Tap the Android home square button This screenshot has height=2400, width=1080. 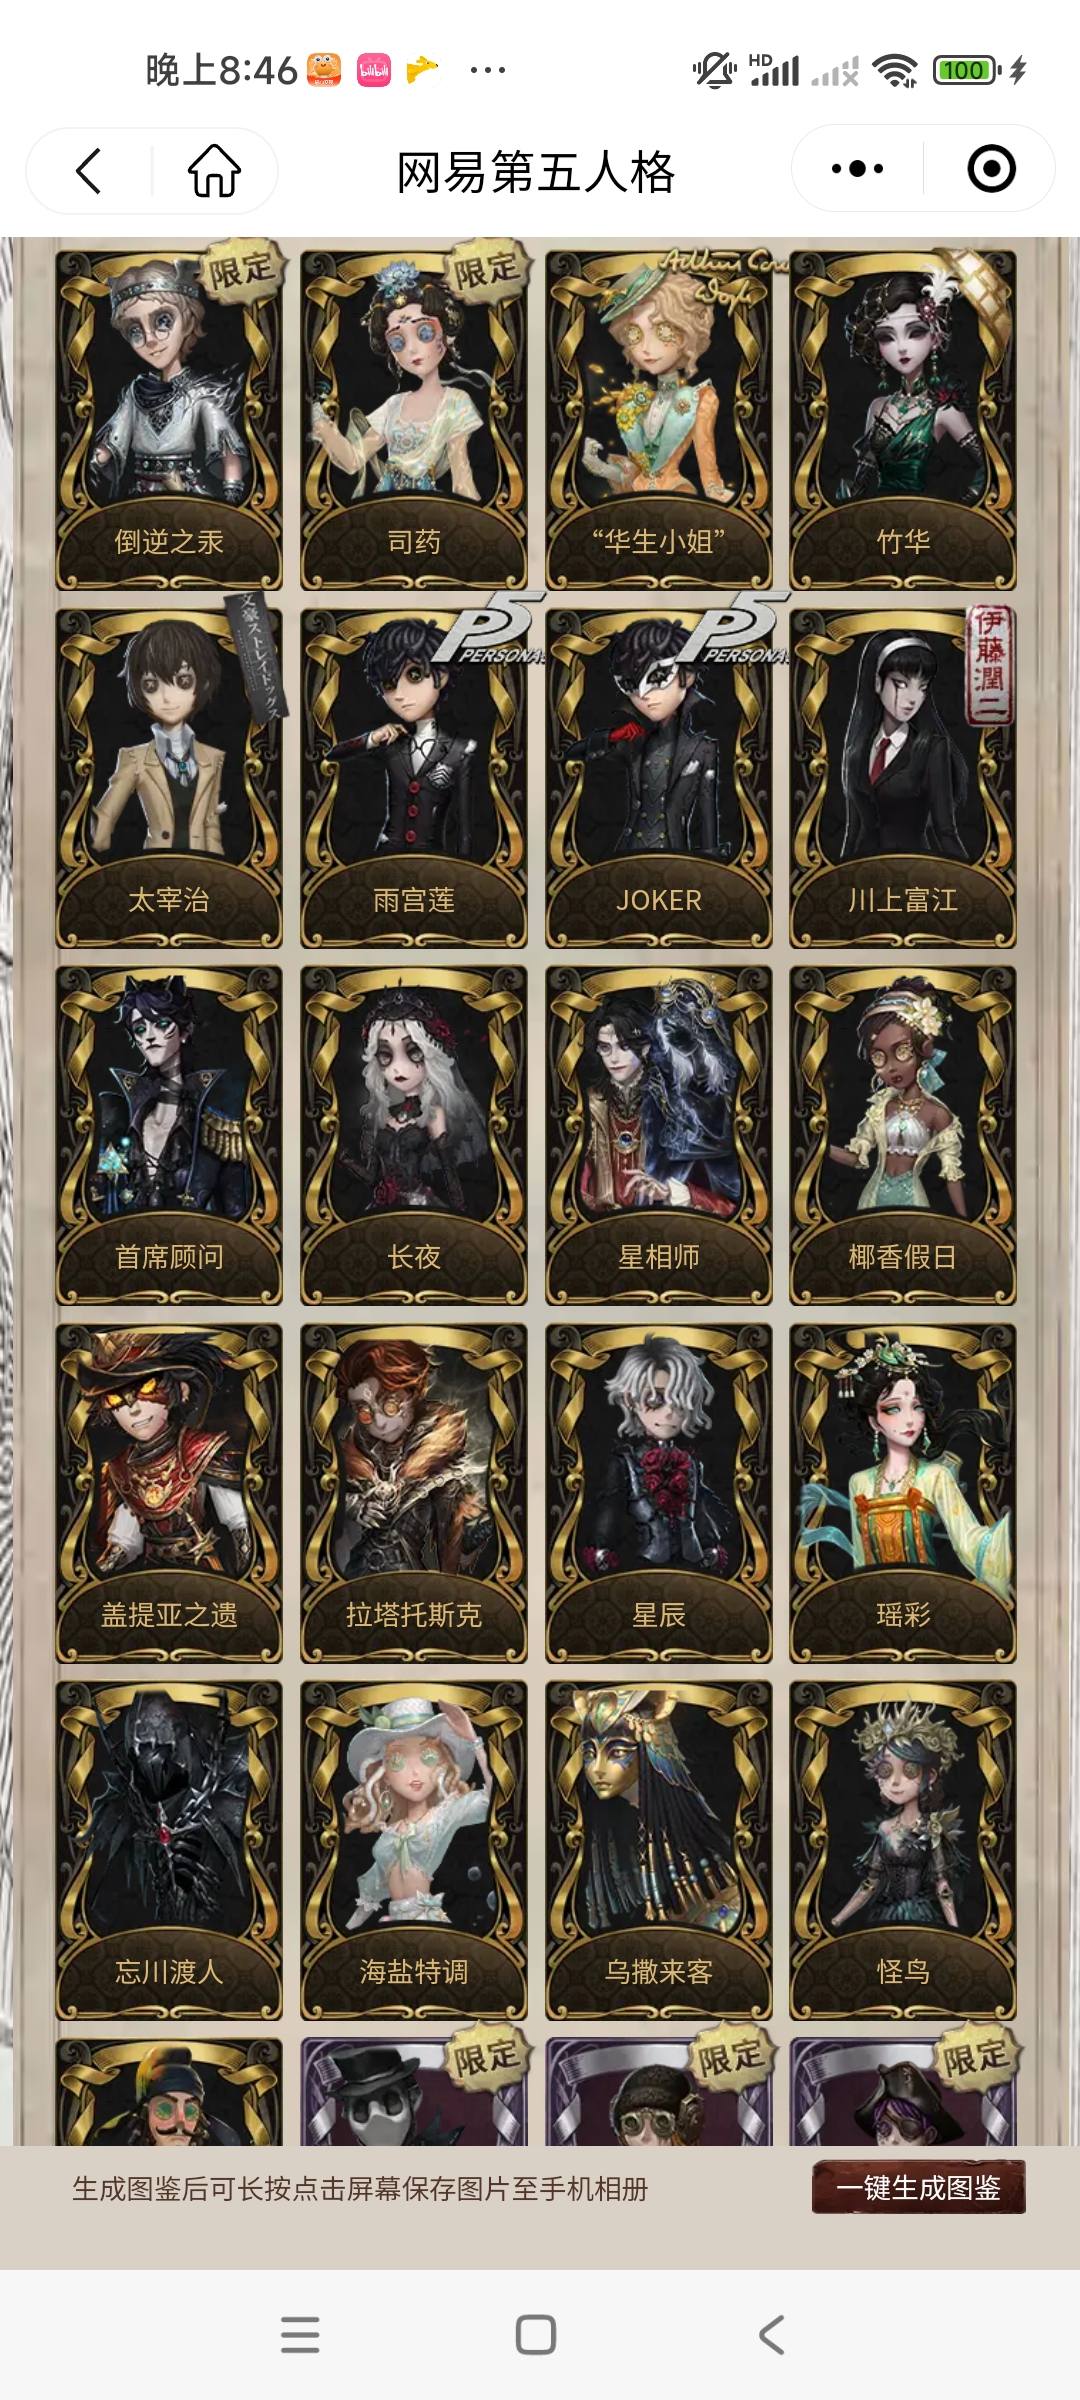536,2334
